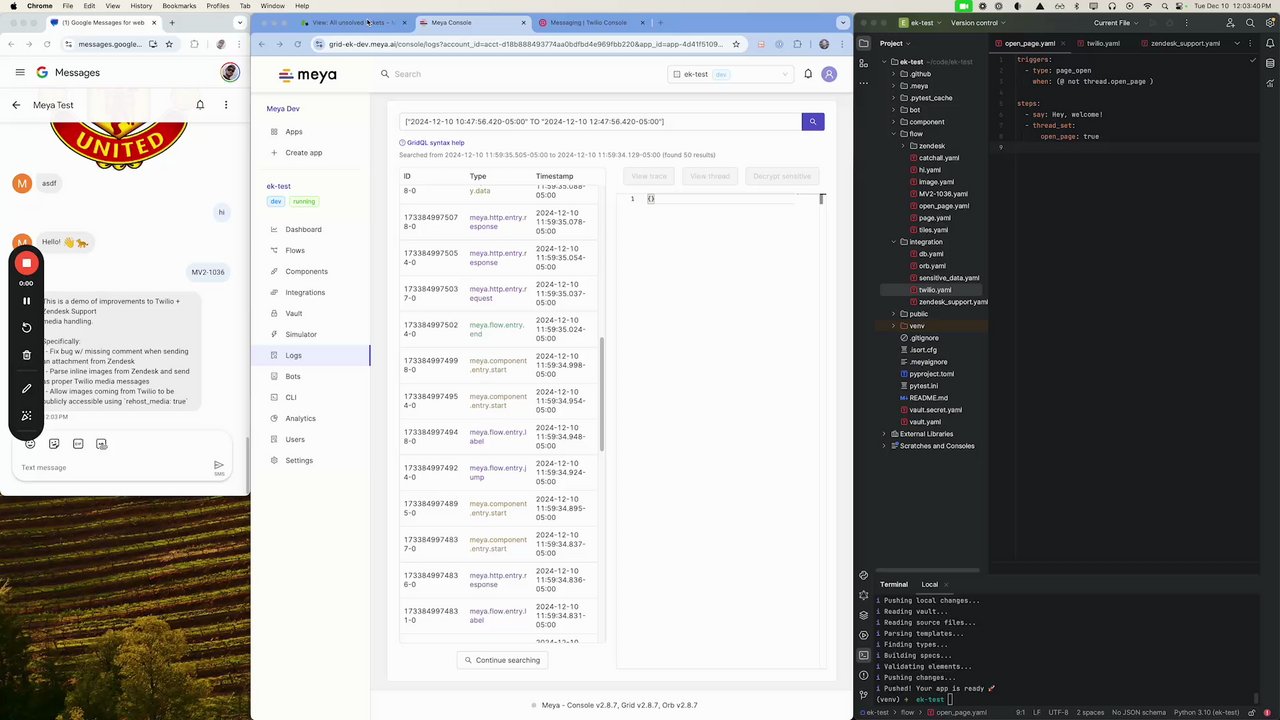Collapse the flow folder in Project tree
This screenshot has height=720, width=1280.
(x=893, y=134)
